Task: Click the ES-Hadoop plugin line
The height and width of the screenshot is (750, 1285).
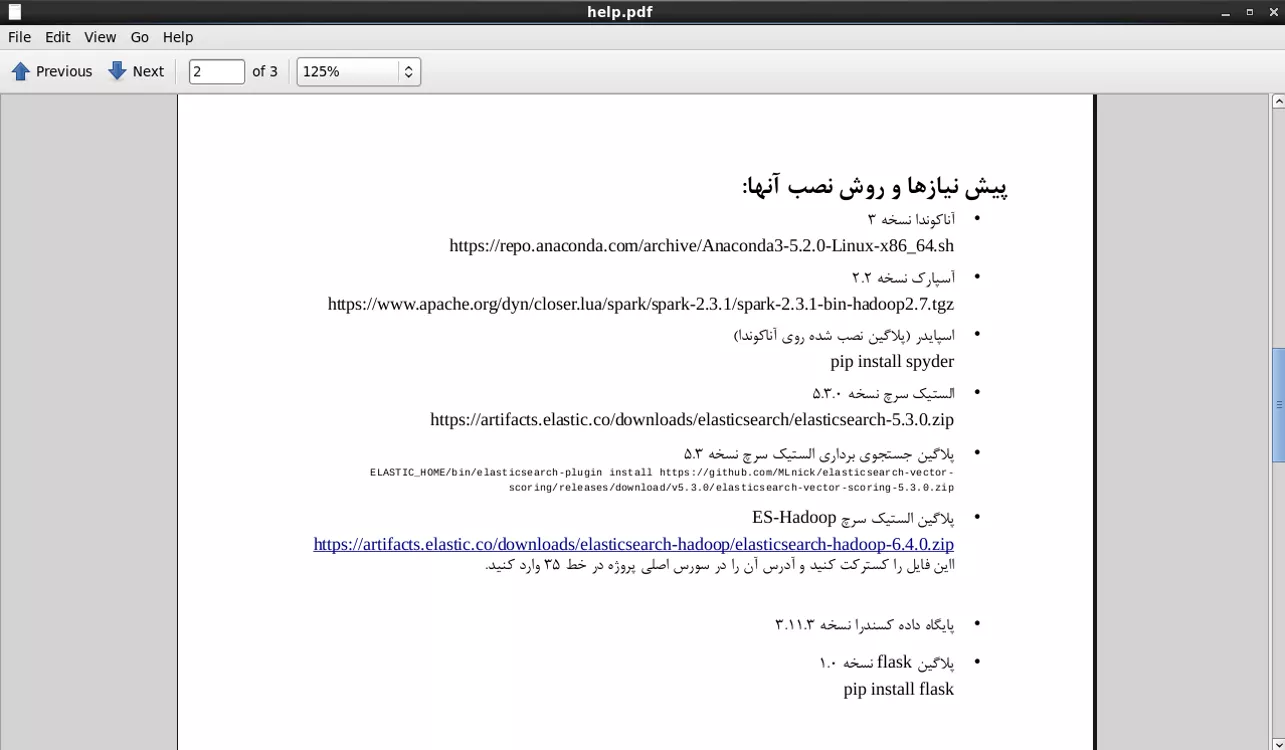Action: pos(853,518)
